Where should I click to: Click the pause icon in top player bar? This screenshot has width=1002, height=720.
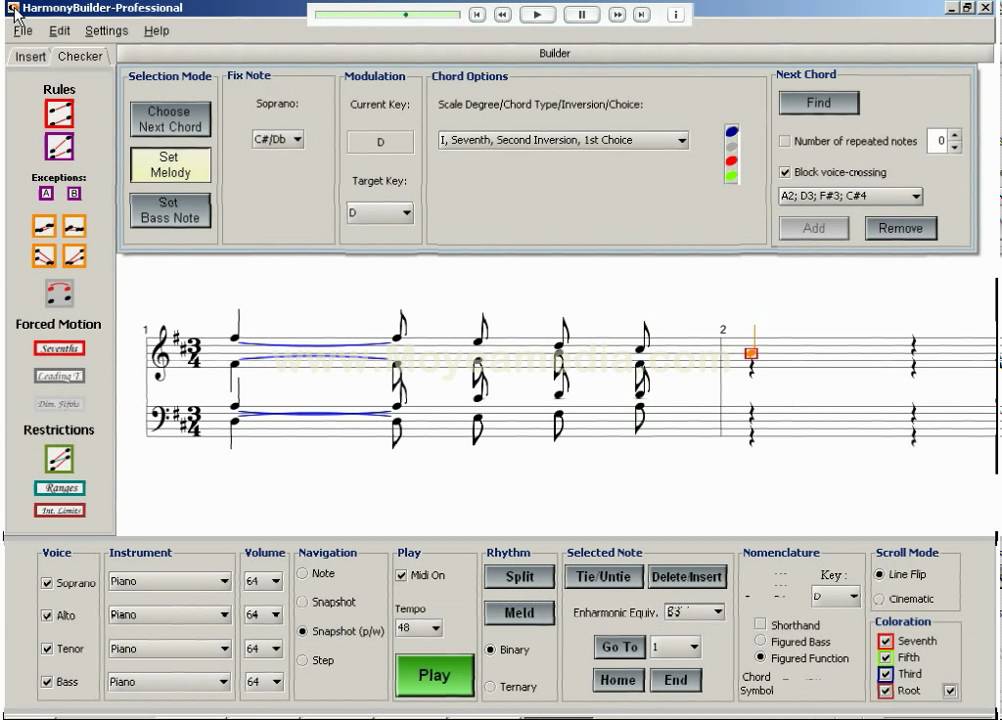coord(582,15)
